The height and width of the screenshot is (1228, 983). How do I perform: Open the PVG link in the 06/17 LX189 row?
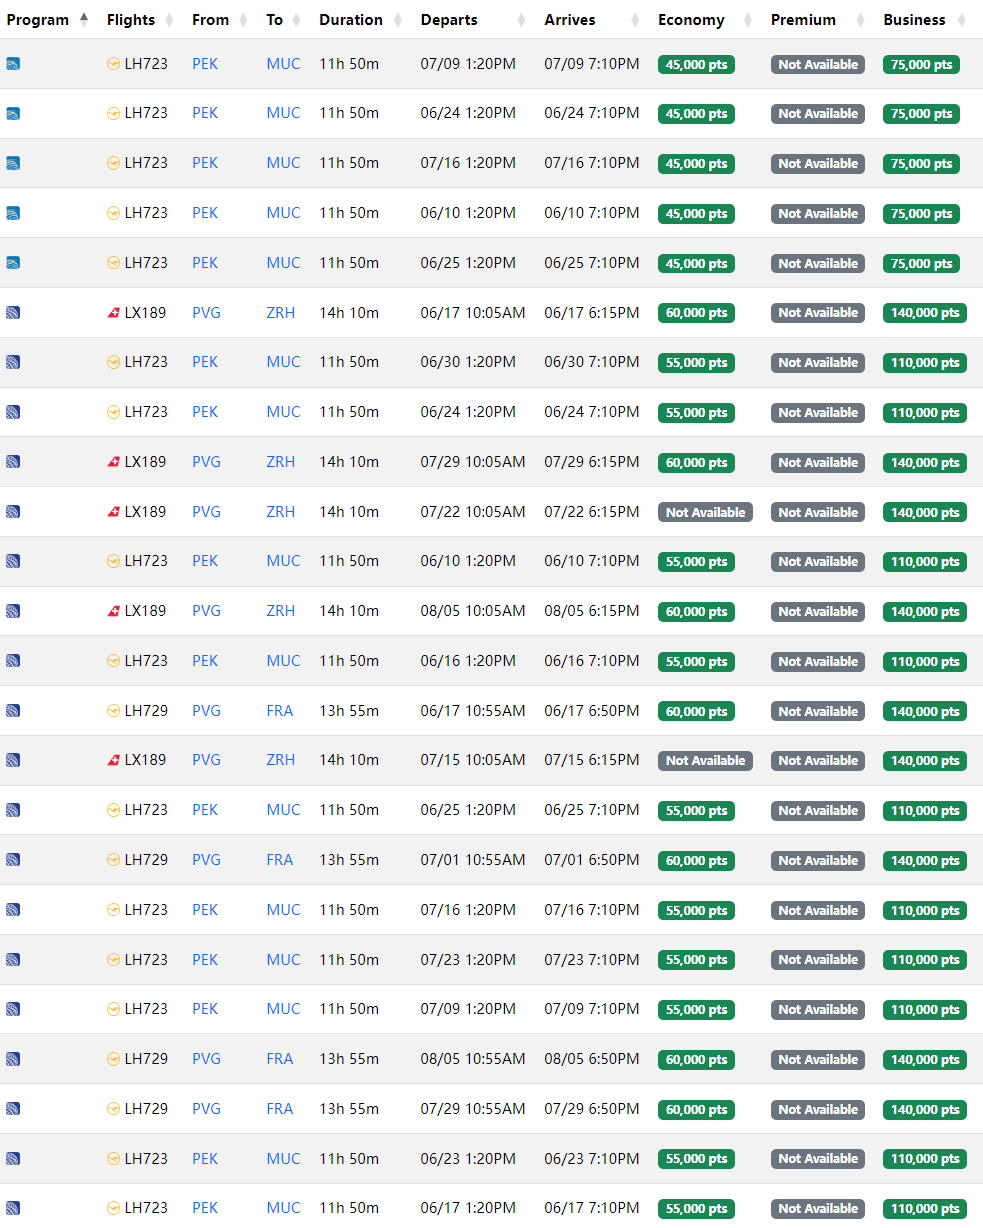pyautogui.click(x=206, y=313)
